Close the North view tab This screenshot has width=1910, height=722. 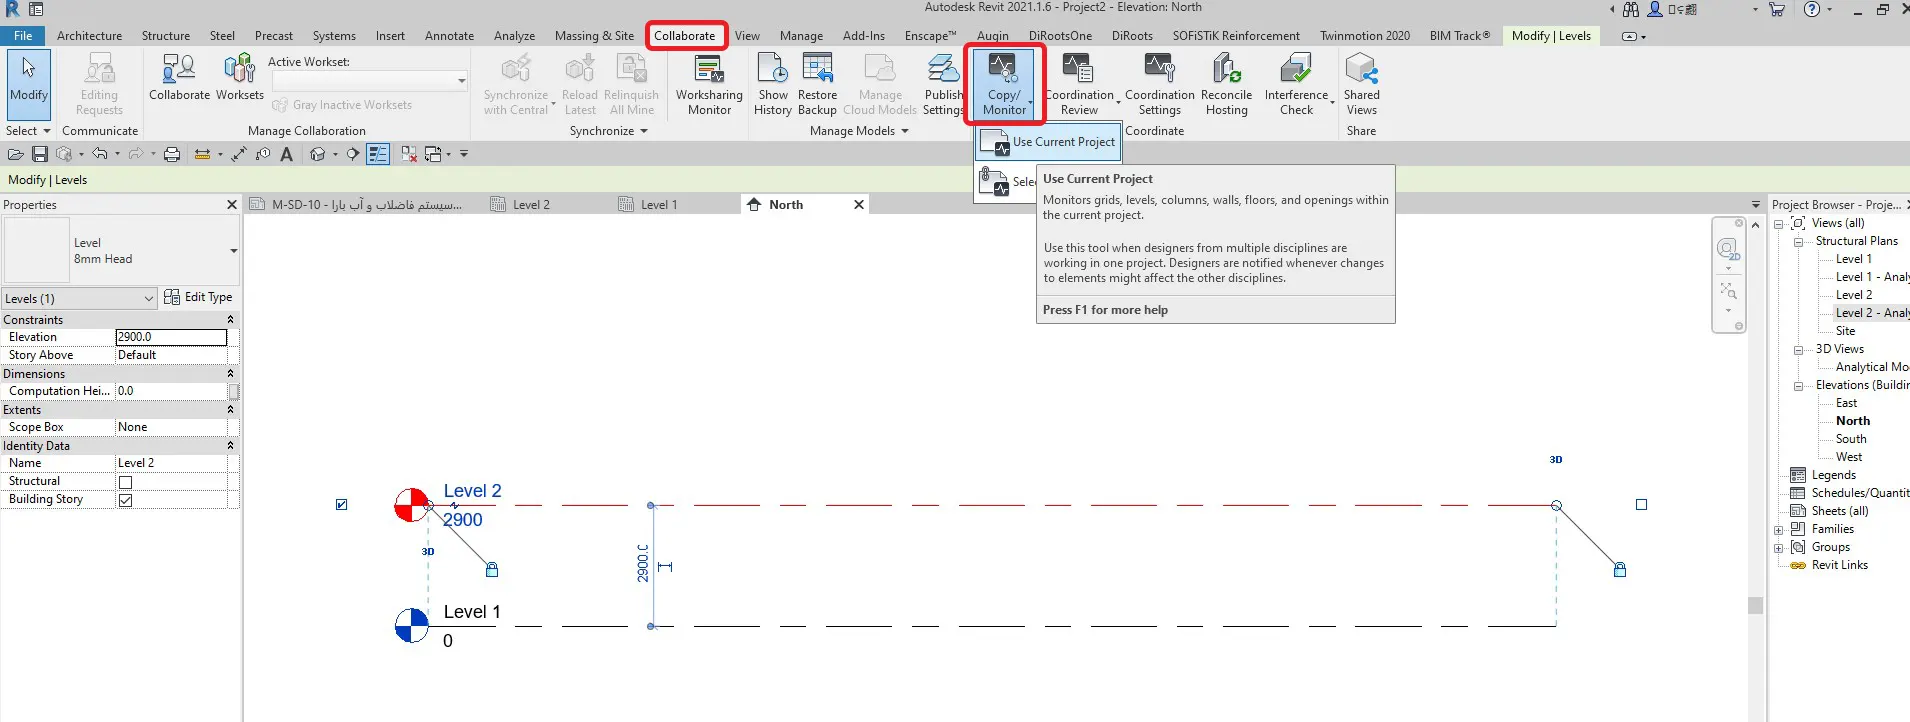coord(858,204)
